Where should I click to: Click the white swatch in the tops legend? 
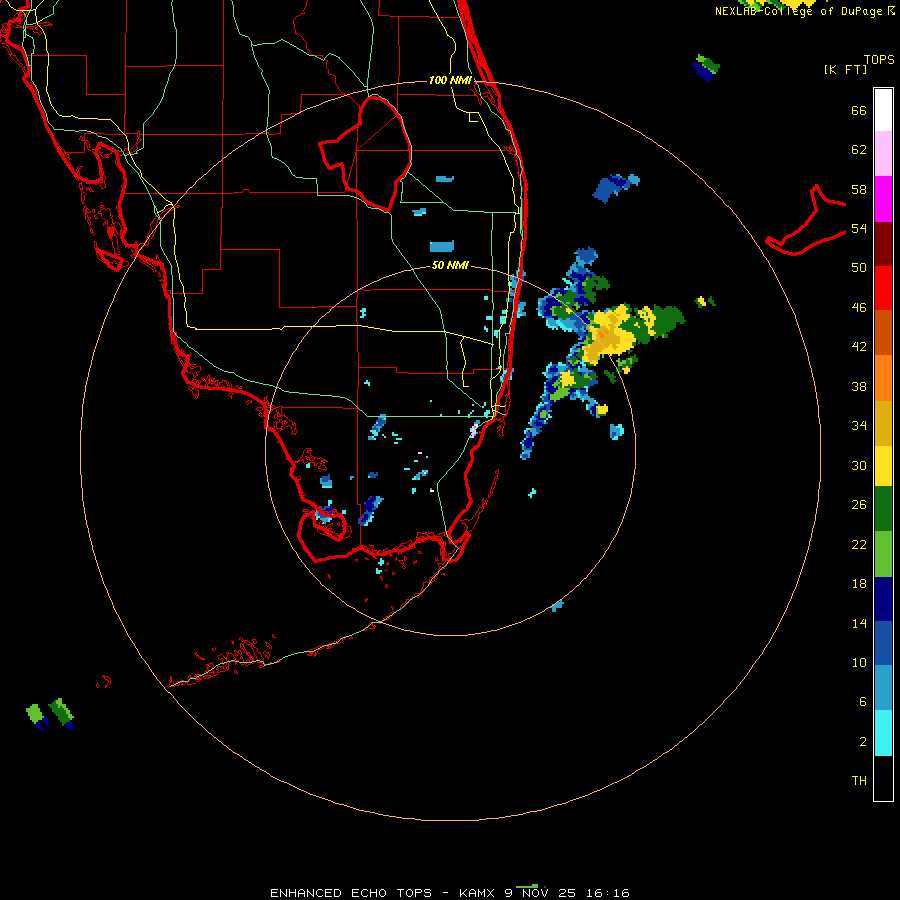click(x=883, y=110)
